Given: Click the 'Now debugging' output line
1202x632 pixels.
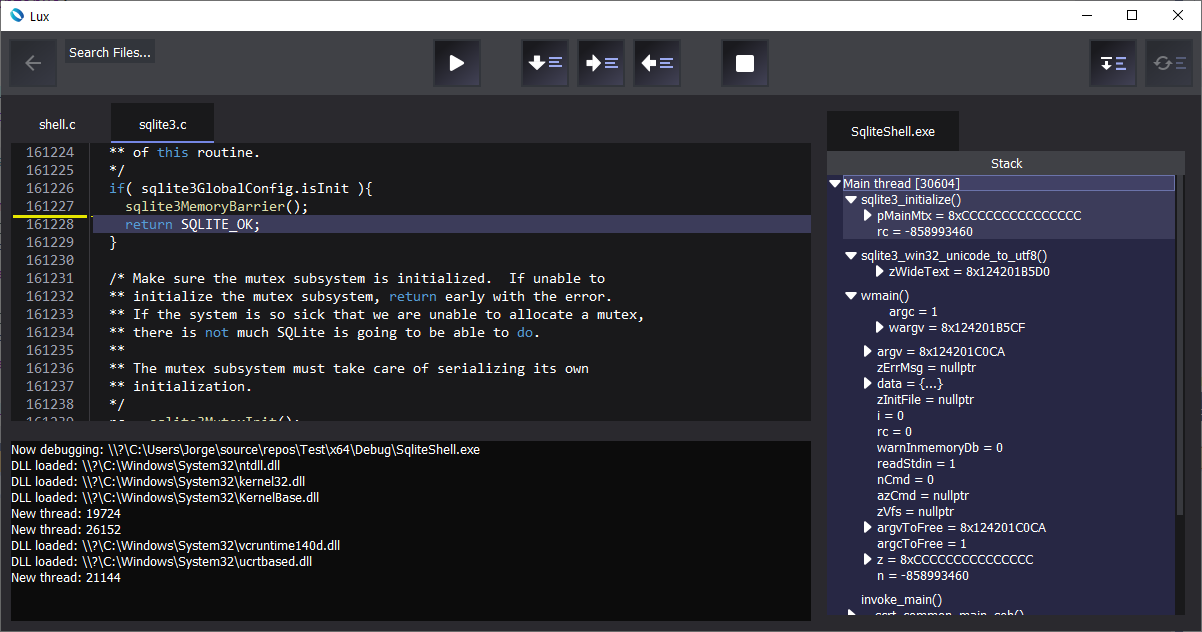Looking at the screenshot, I should click(x=245, y=450).
